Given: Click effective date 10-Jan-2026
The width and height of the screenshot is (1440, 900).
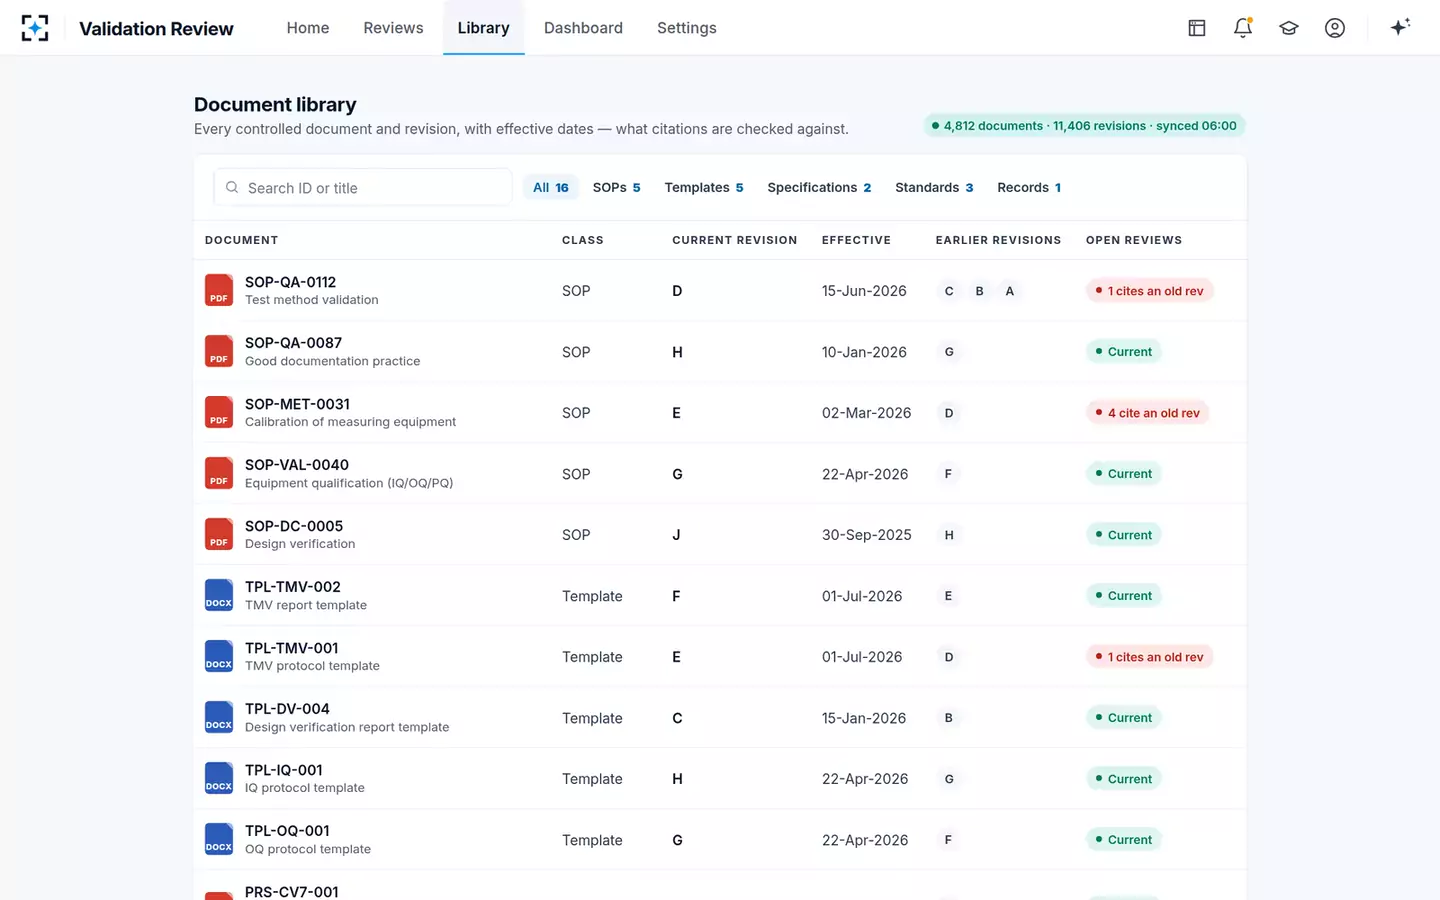Looking at the screenshot, I should pos(864,352).
